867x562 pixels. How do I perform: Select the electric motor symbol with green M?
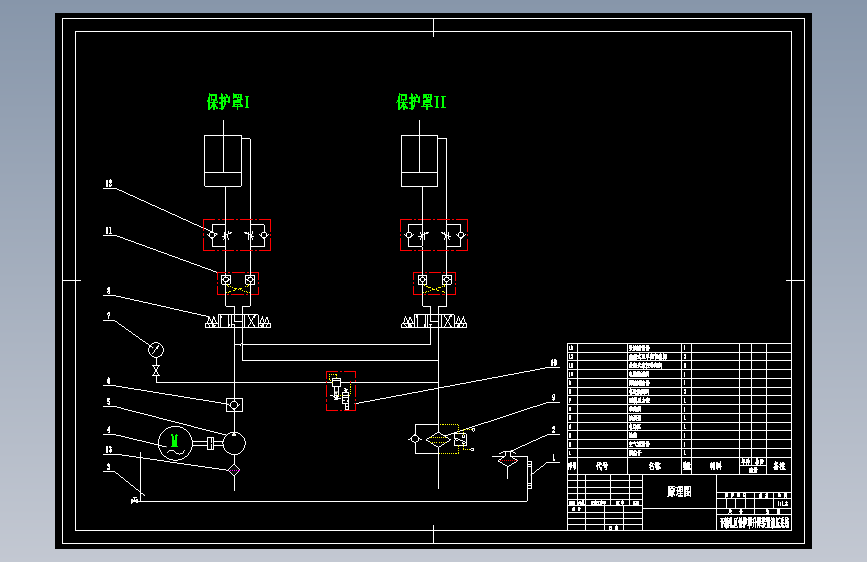175,443
